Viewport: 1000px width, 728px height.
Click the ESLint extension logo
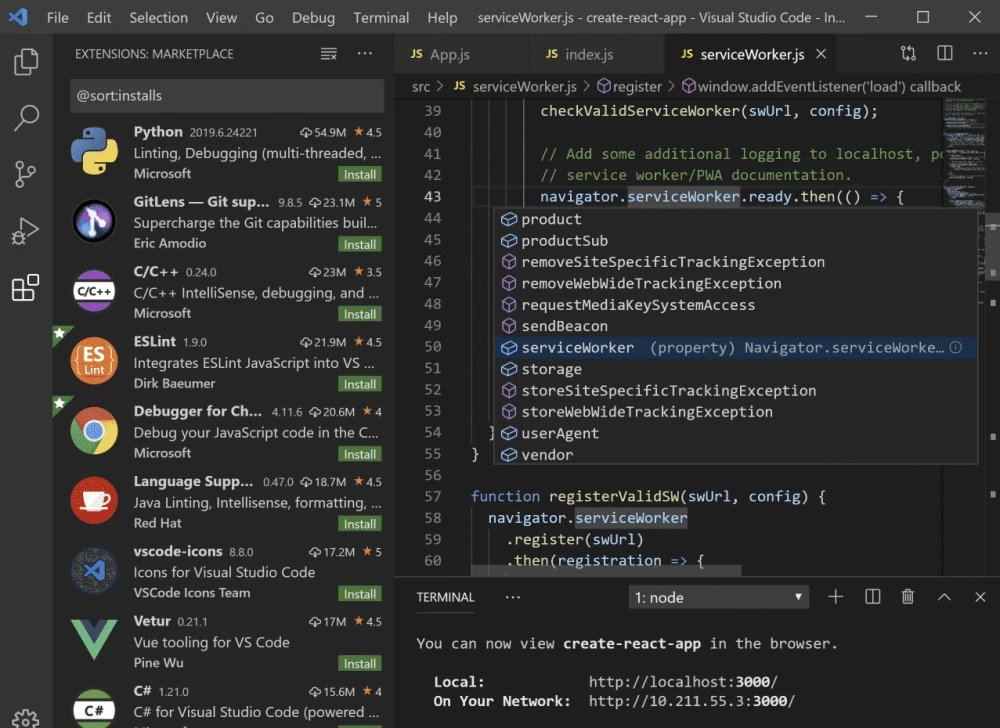click(94, 361)
